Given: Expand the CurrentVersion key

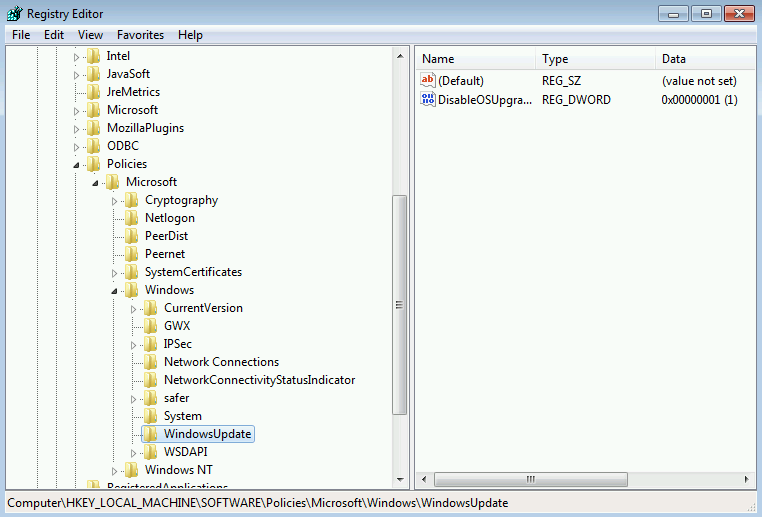Looking at the screenshot, I should point(134,309).
